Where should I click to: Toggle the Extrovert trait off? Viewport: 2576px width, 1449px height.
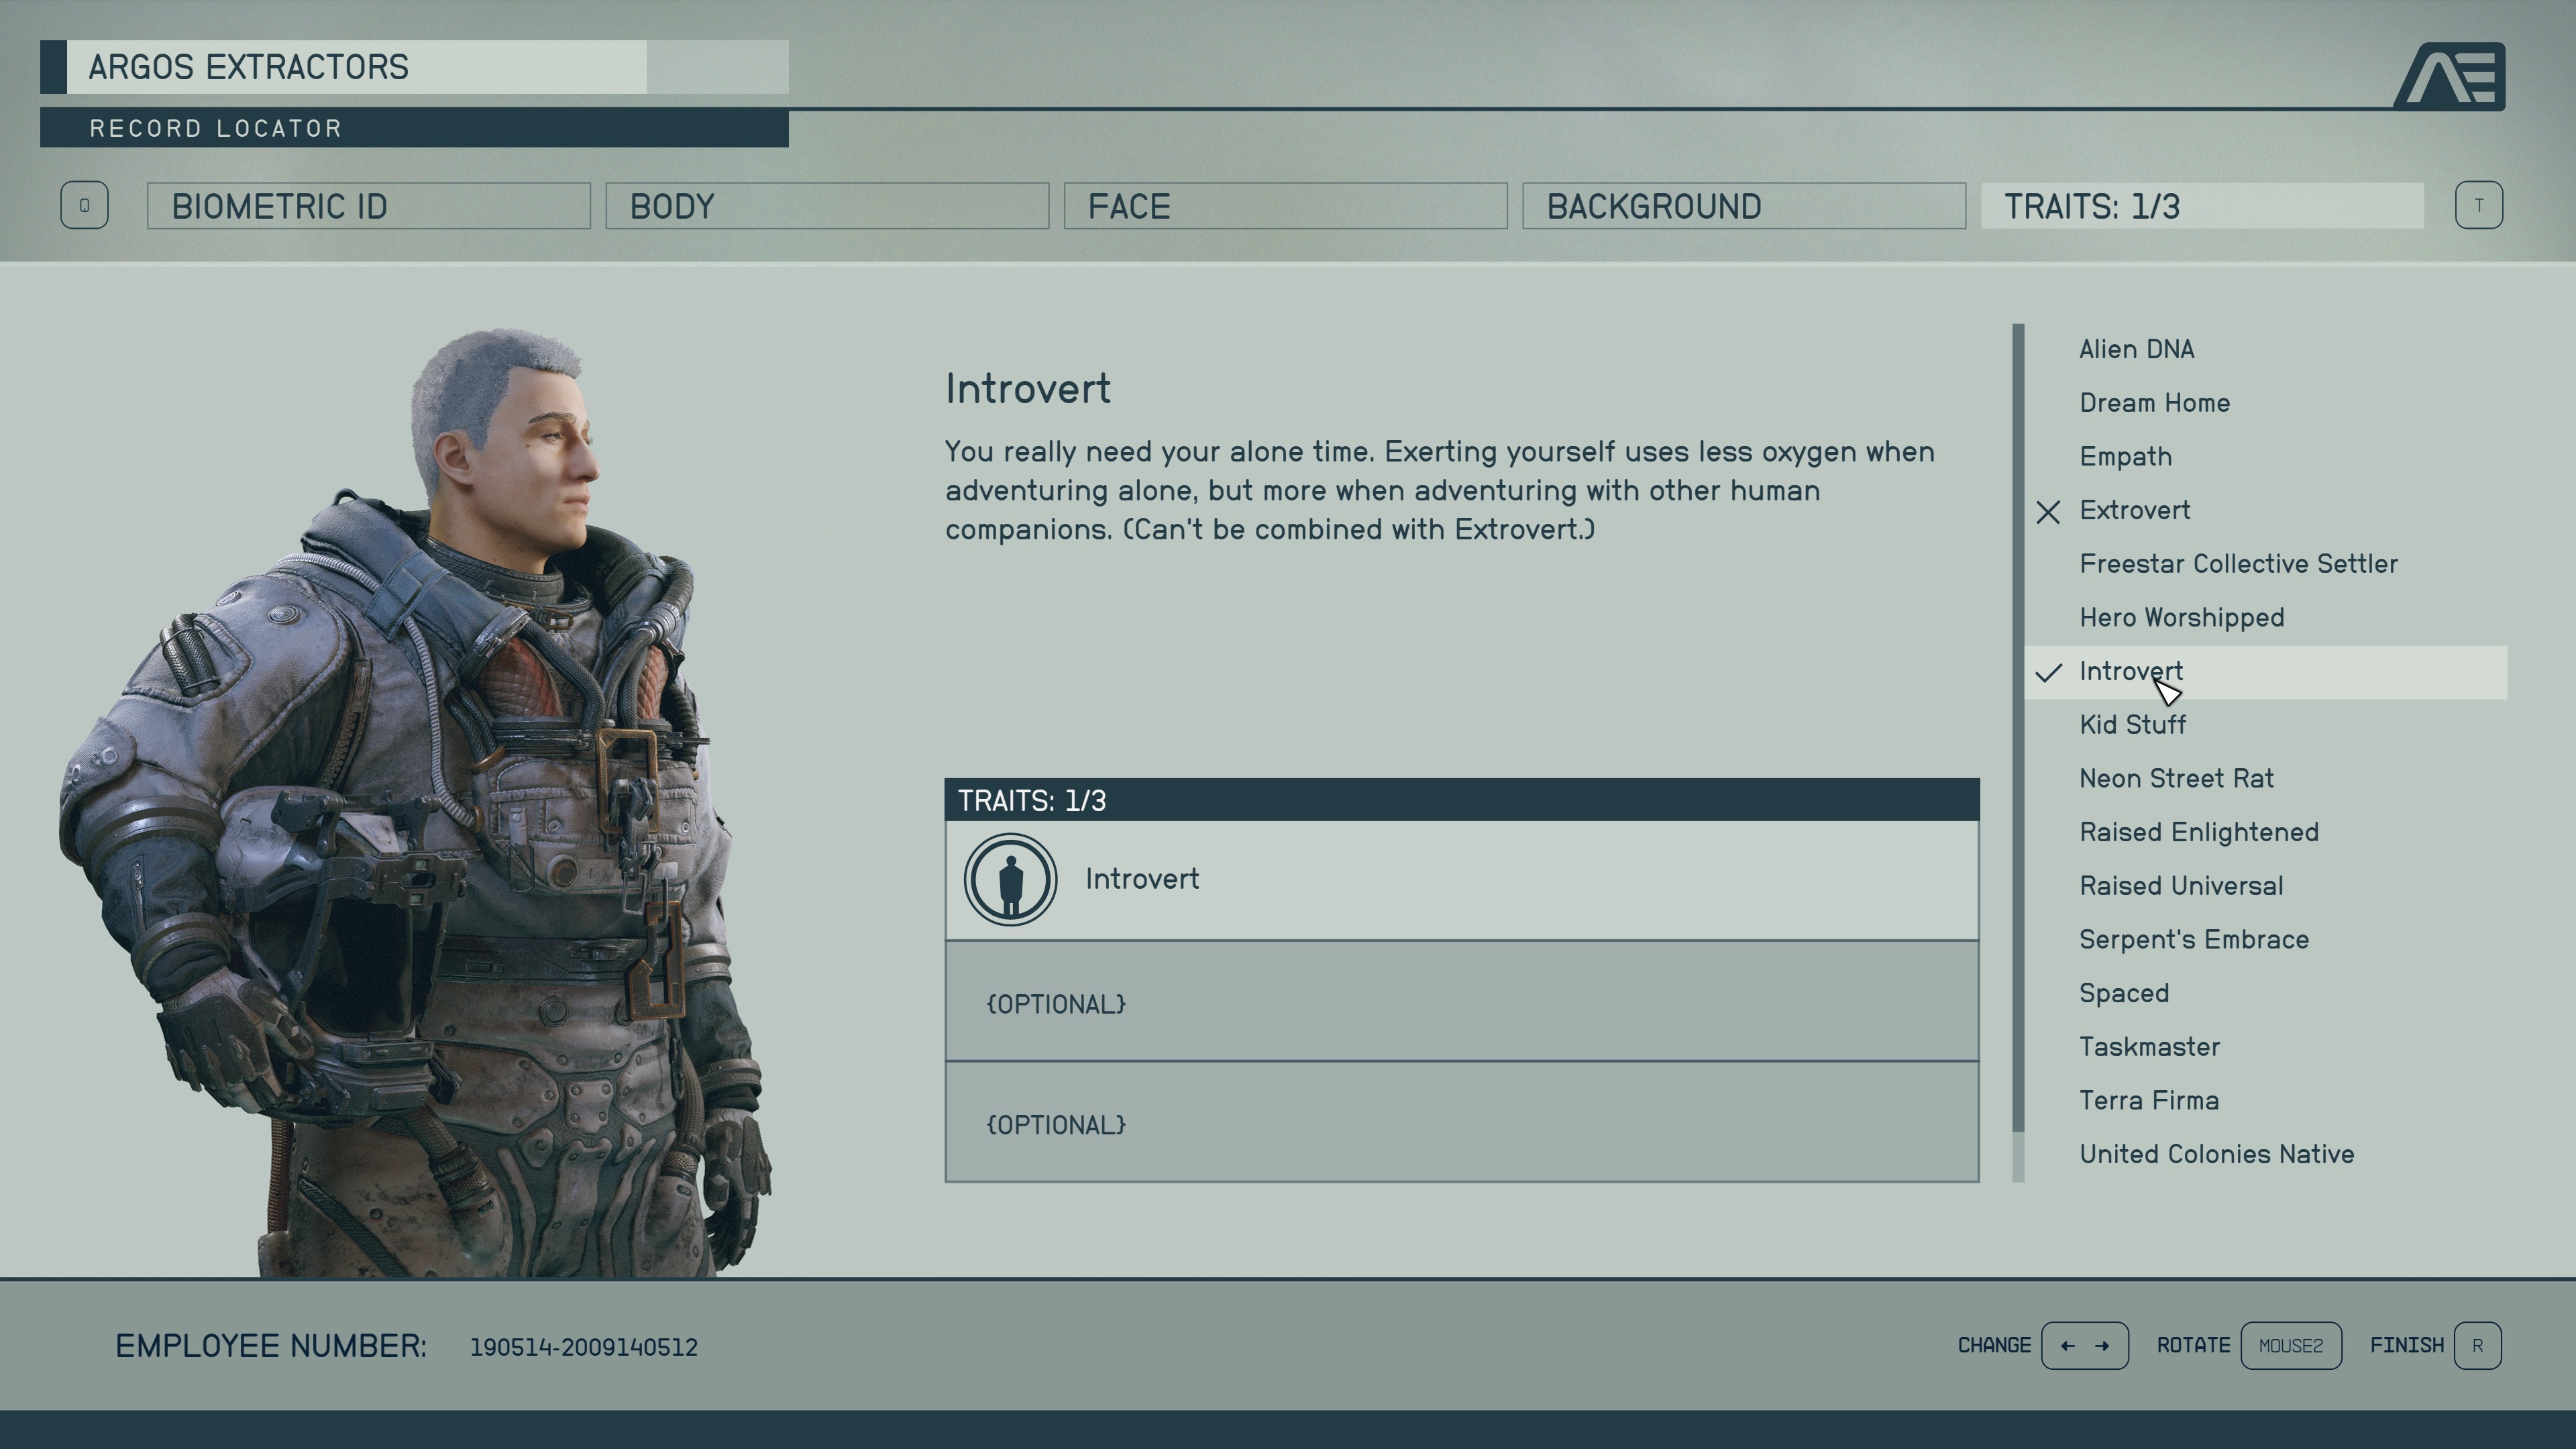pyautogui.click(x=2134, y=510)
